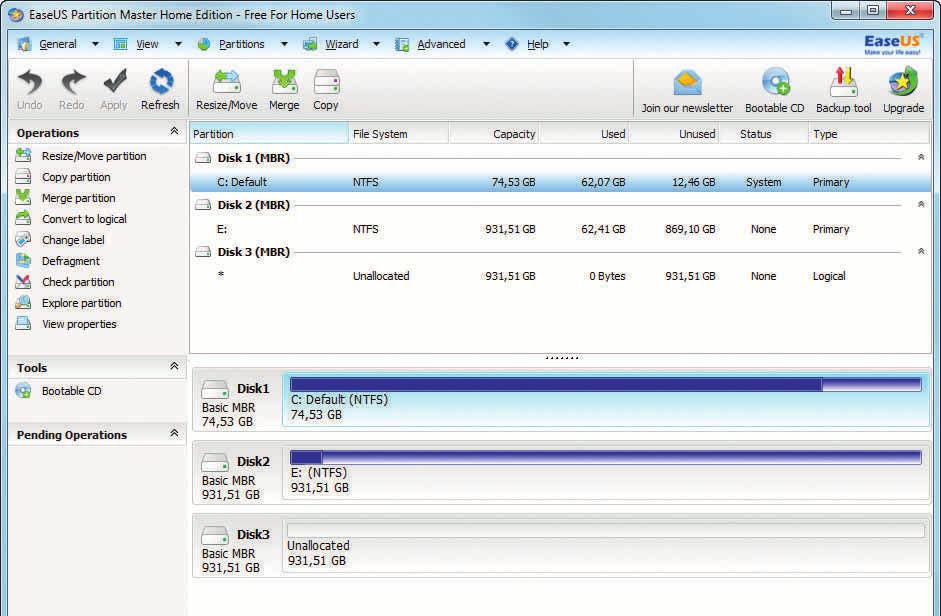Open the Advanced menu dropdown arrow
Screen dimensions: 941x616
pyautogui.click(x=486, y=44)
